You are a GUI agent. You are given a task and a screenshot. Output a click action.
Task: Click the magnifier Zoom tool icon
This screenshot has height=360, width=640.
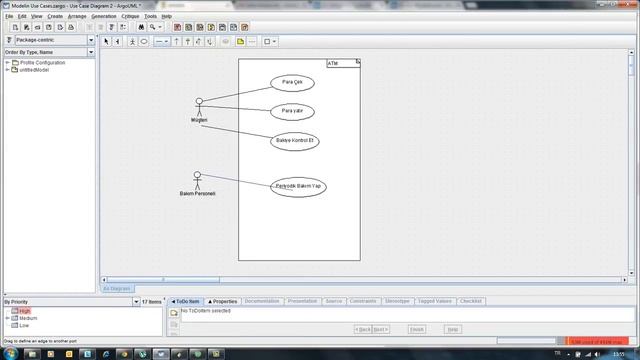[x=152, y=27]
